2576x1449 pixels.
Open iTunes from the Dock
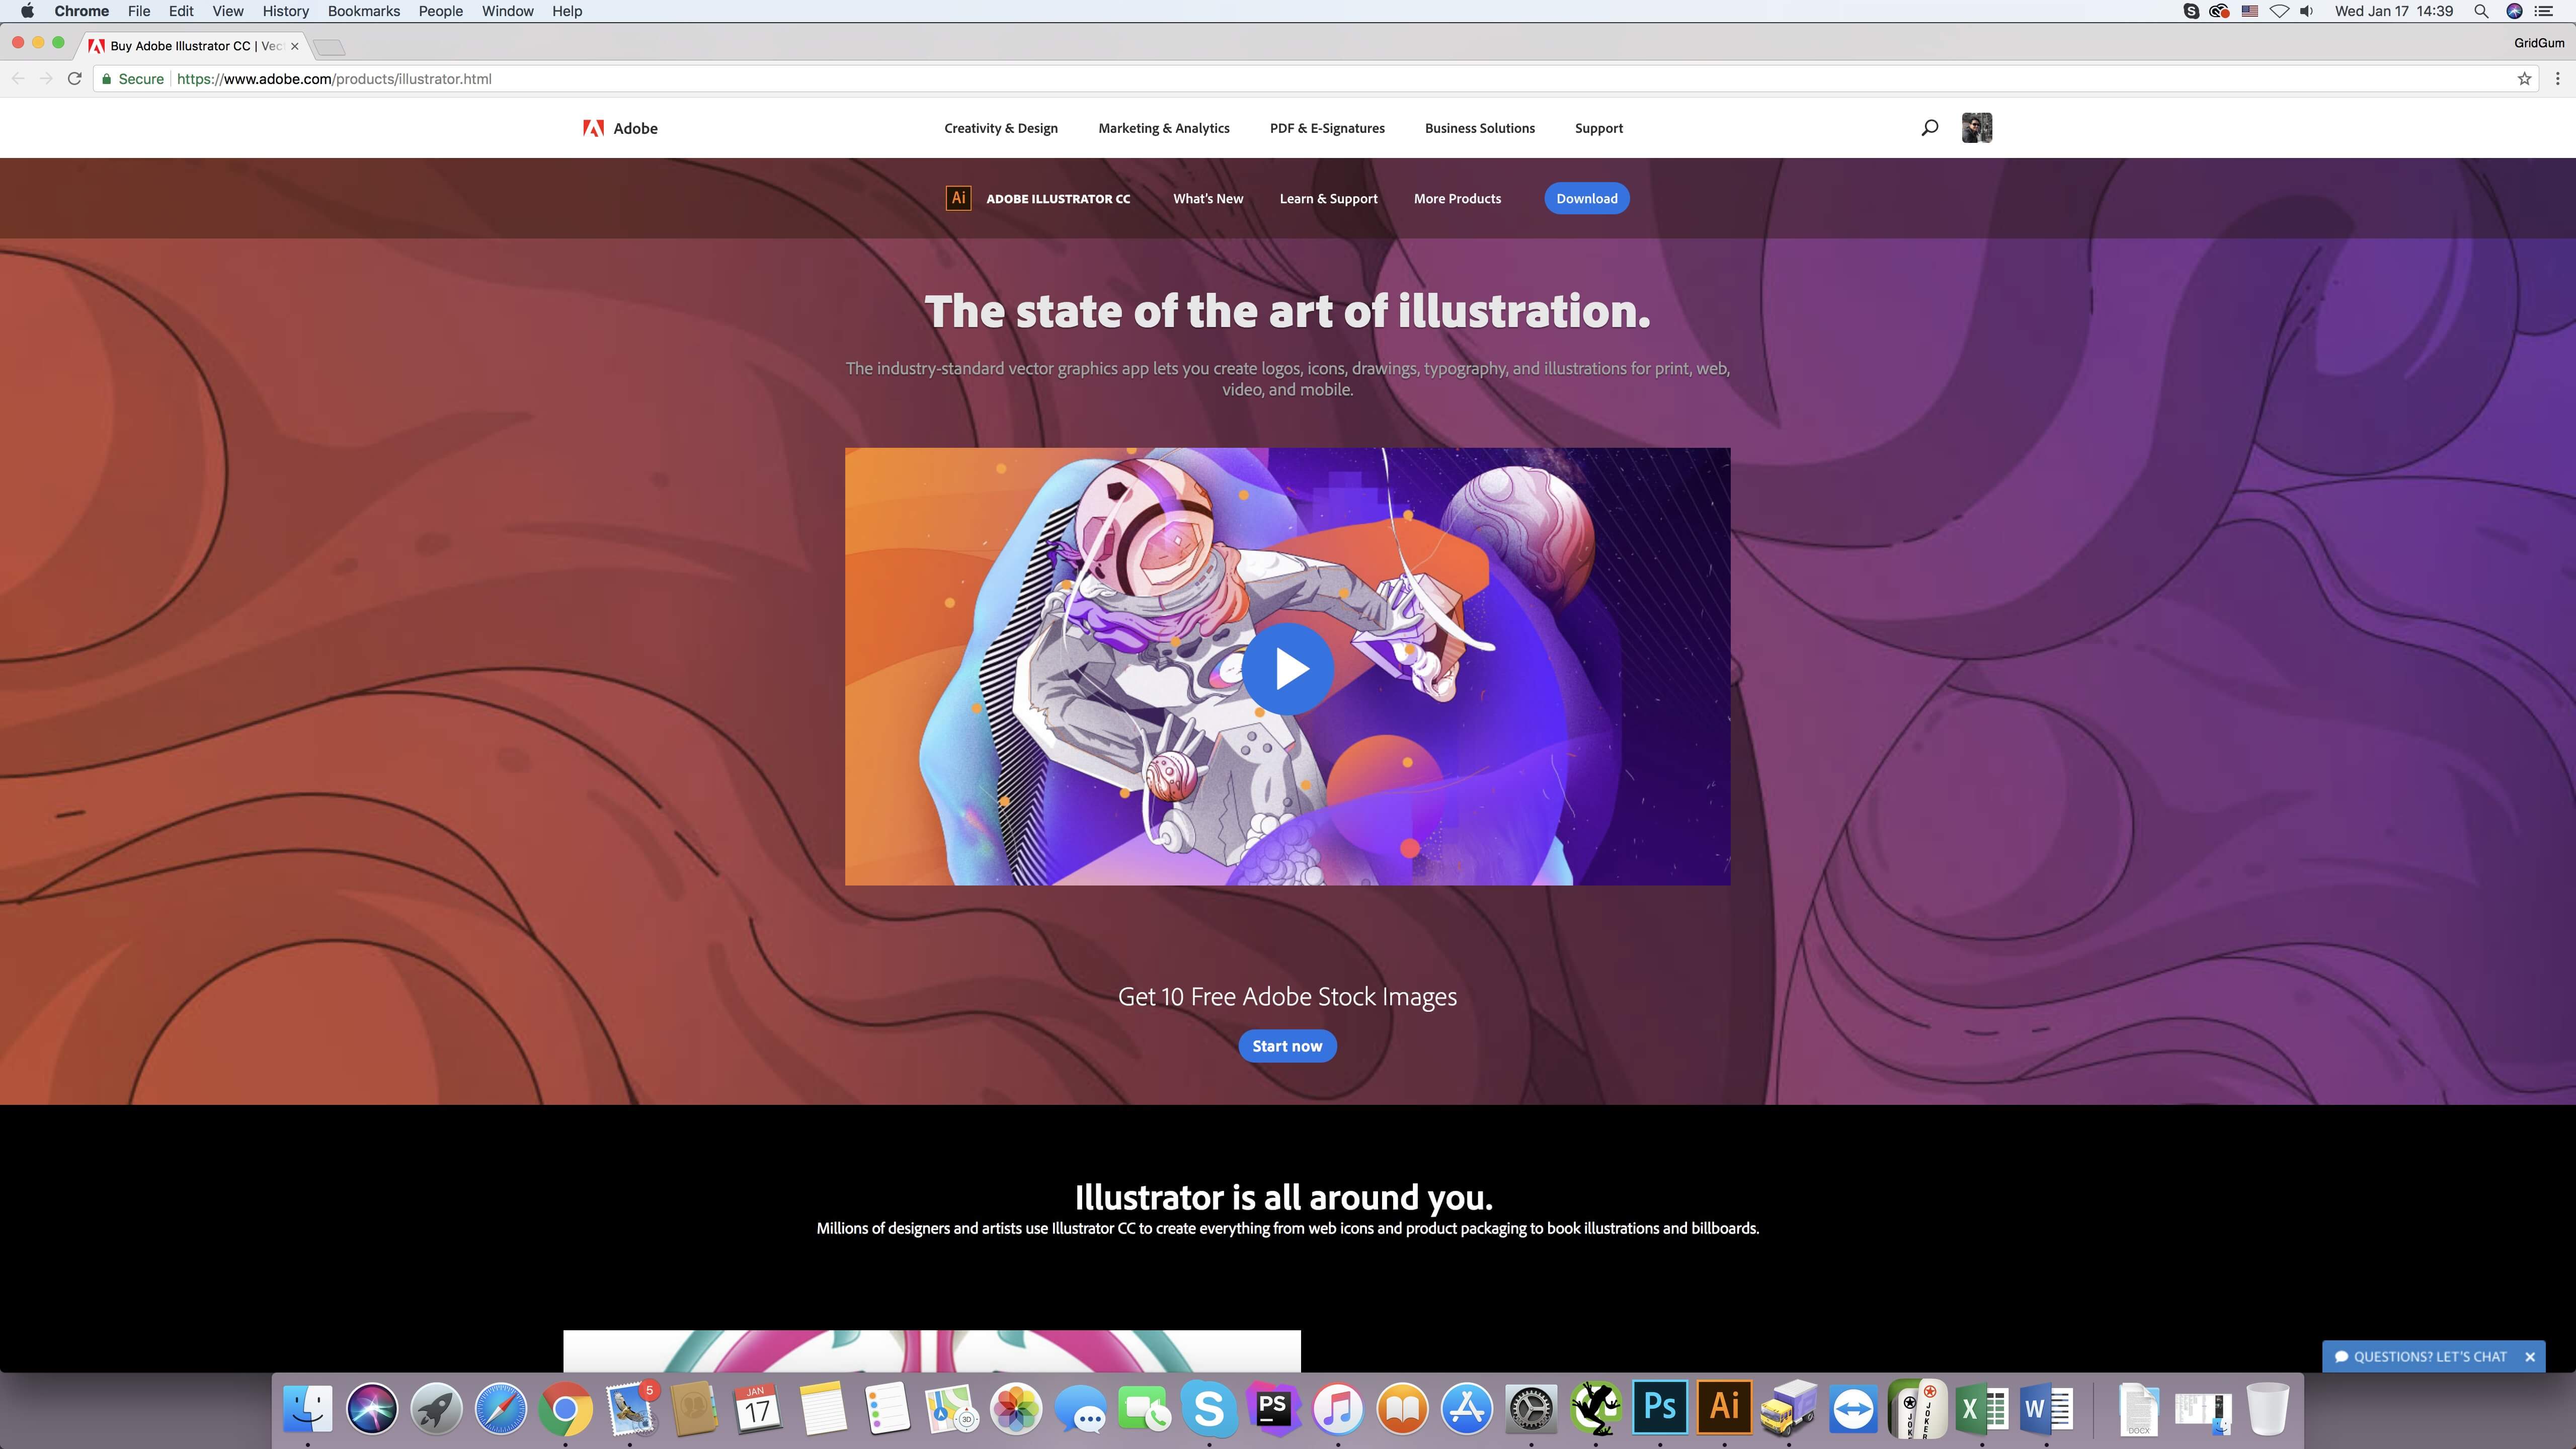pos(1338,1408)
